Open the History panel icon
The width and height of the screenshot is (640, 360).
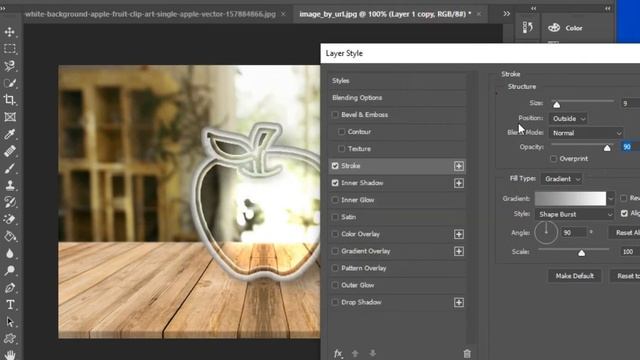tap(527, 27)
